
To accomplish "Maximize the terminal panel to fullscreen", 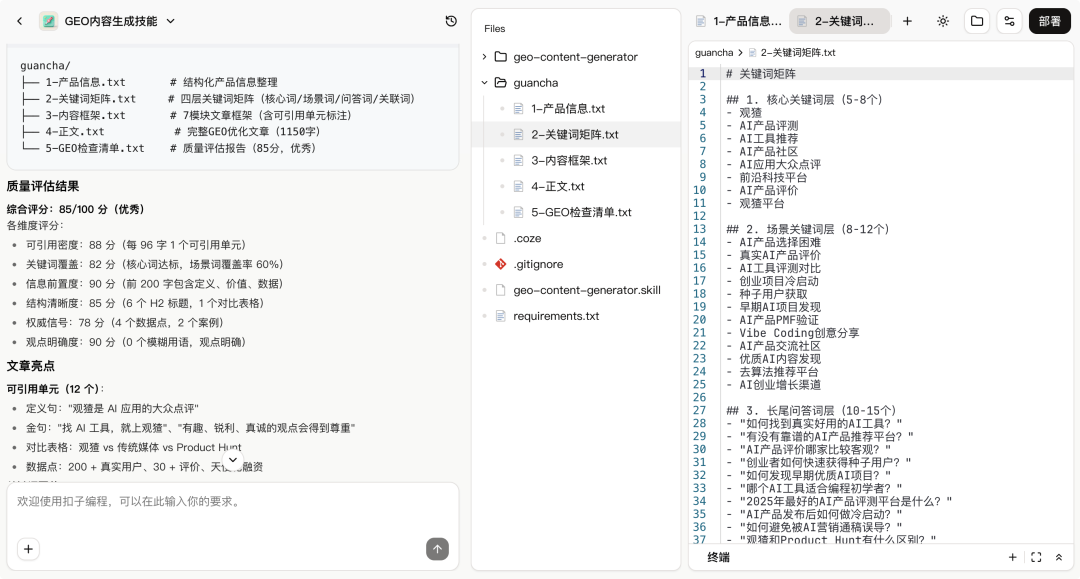I will pos(1036,557).
